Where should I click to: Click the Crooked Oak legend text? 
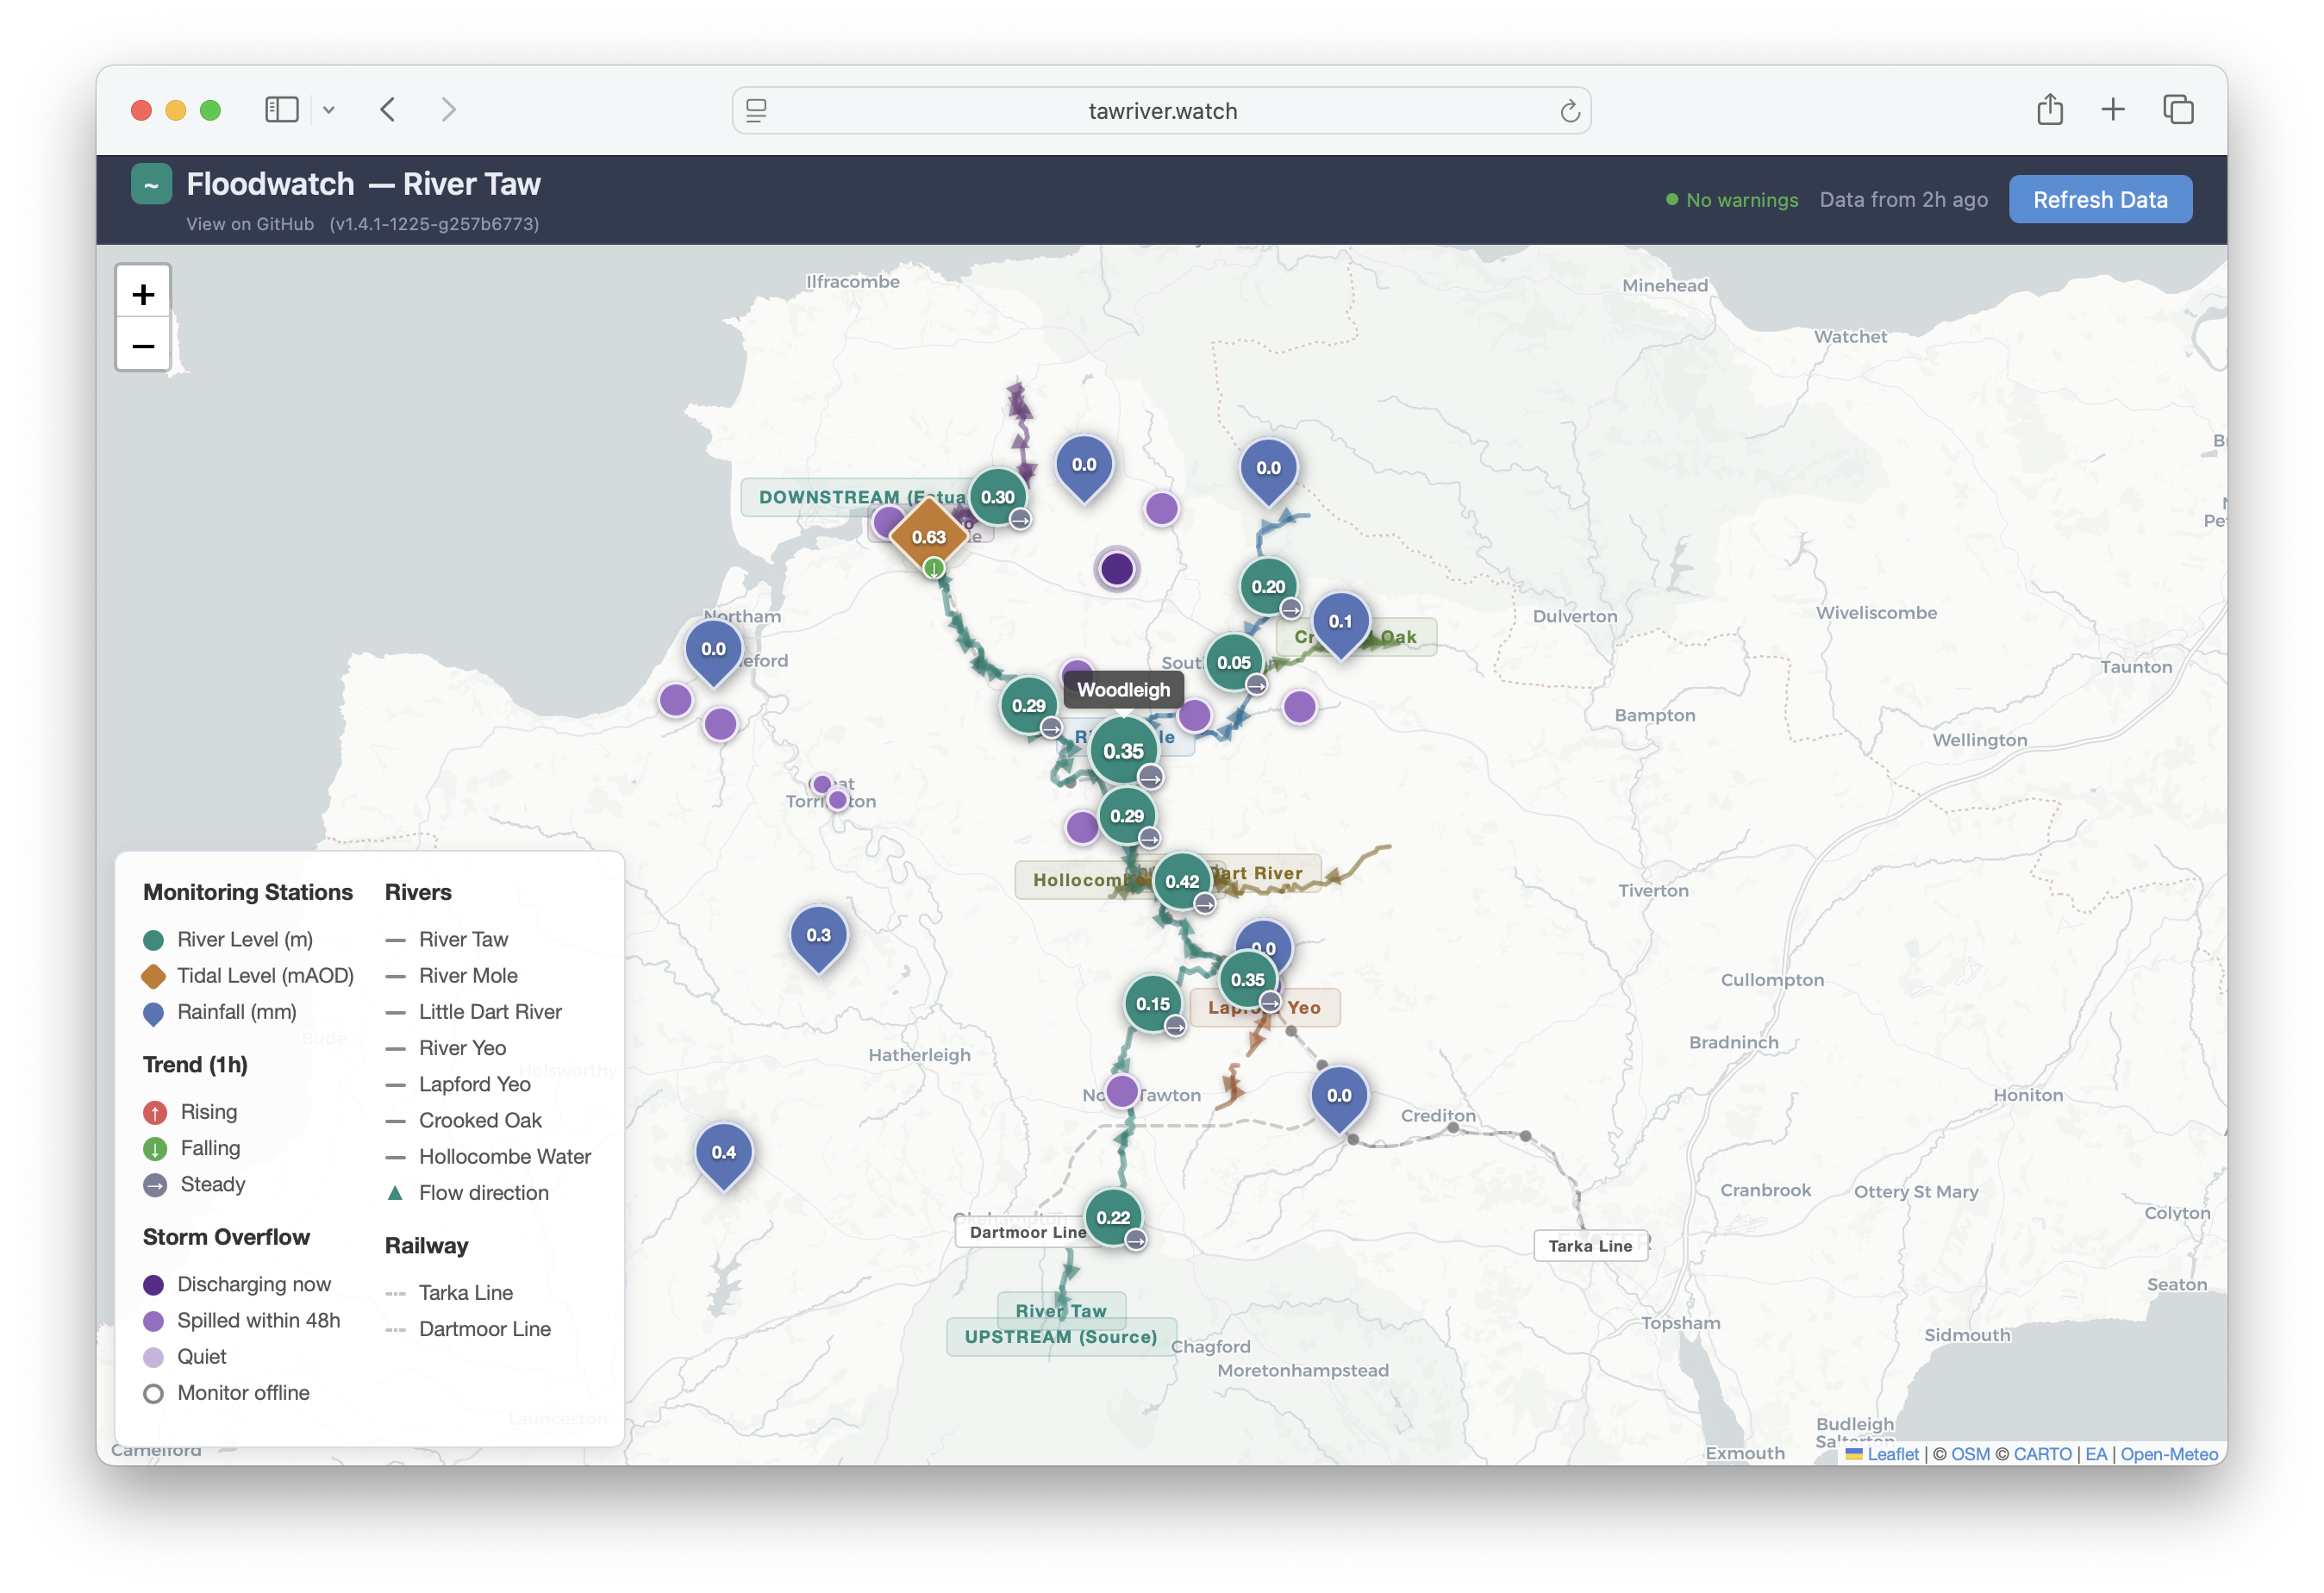[480, 1120]
